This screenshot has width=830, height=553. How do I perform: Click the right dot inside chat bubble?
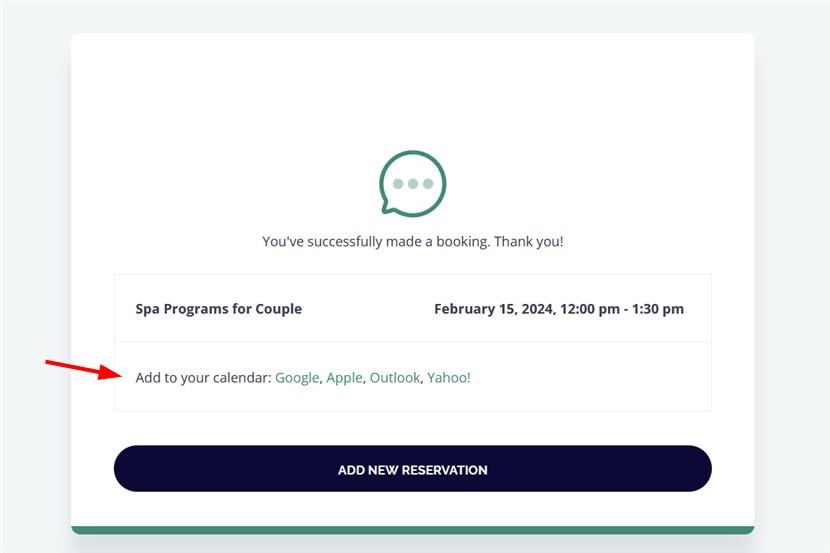pyautogui.click(x=428, y=184)
